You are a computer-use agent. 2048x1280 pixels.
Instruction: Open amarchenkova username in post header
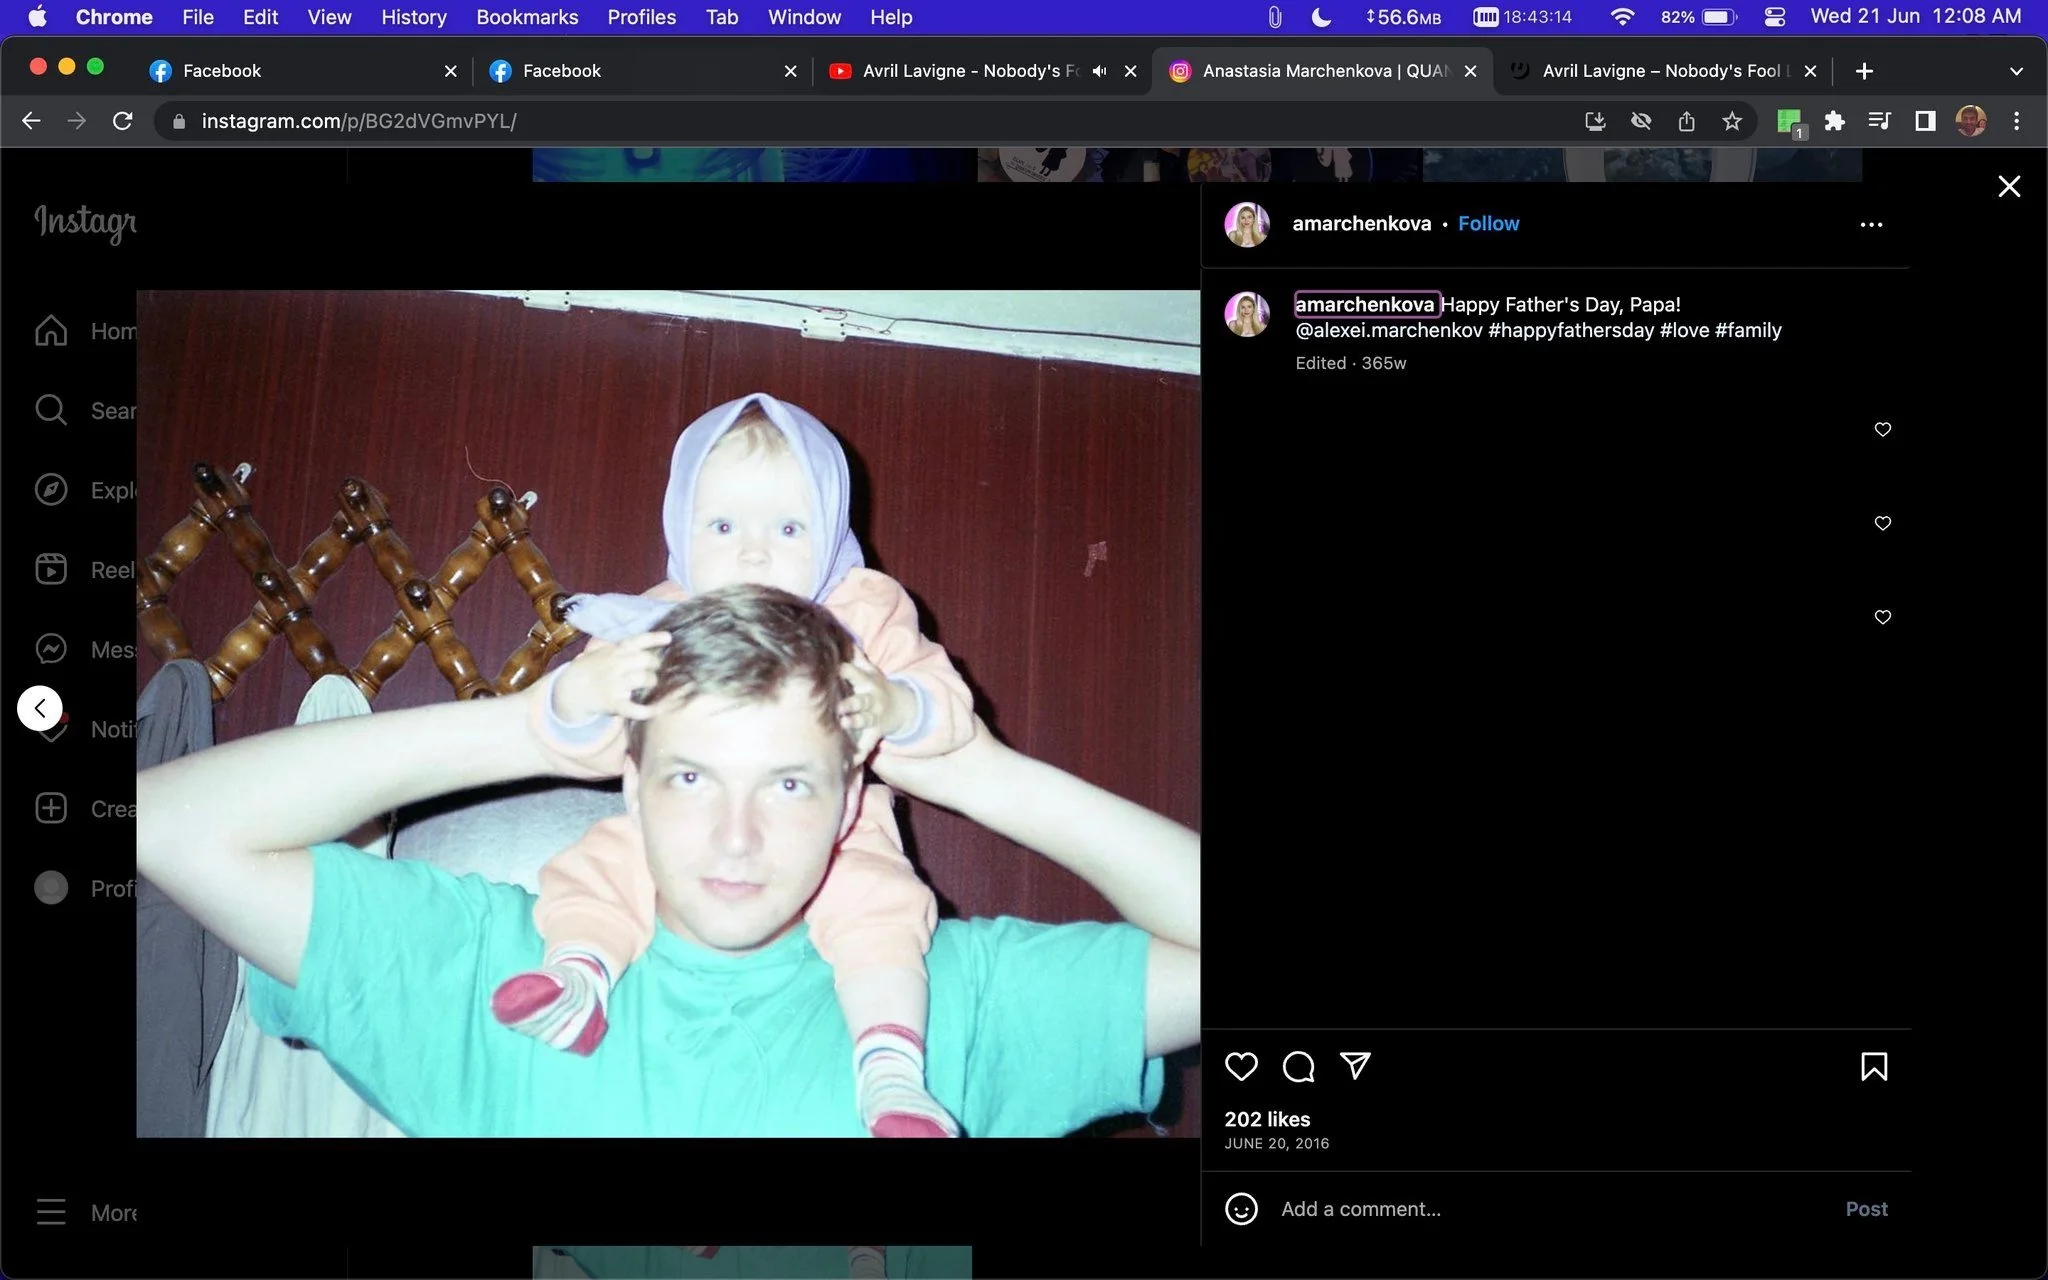[1361, 224]
